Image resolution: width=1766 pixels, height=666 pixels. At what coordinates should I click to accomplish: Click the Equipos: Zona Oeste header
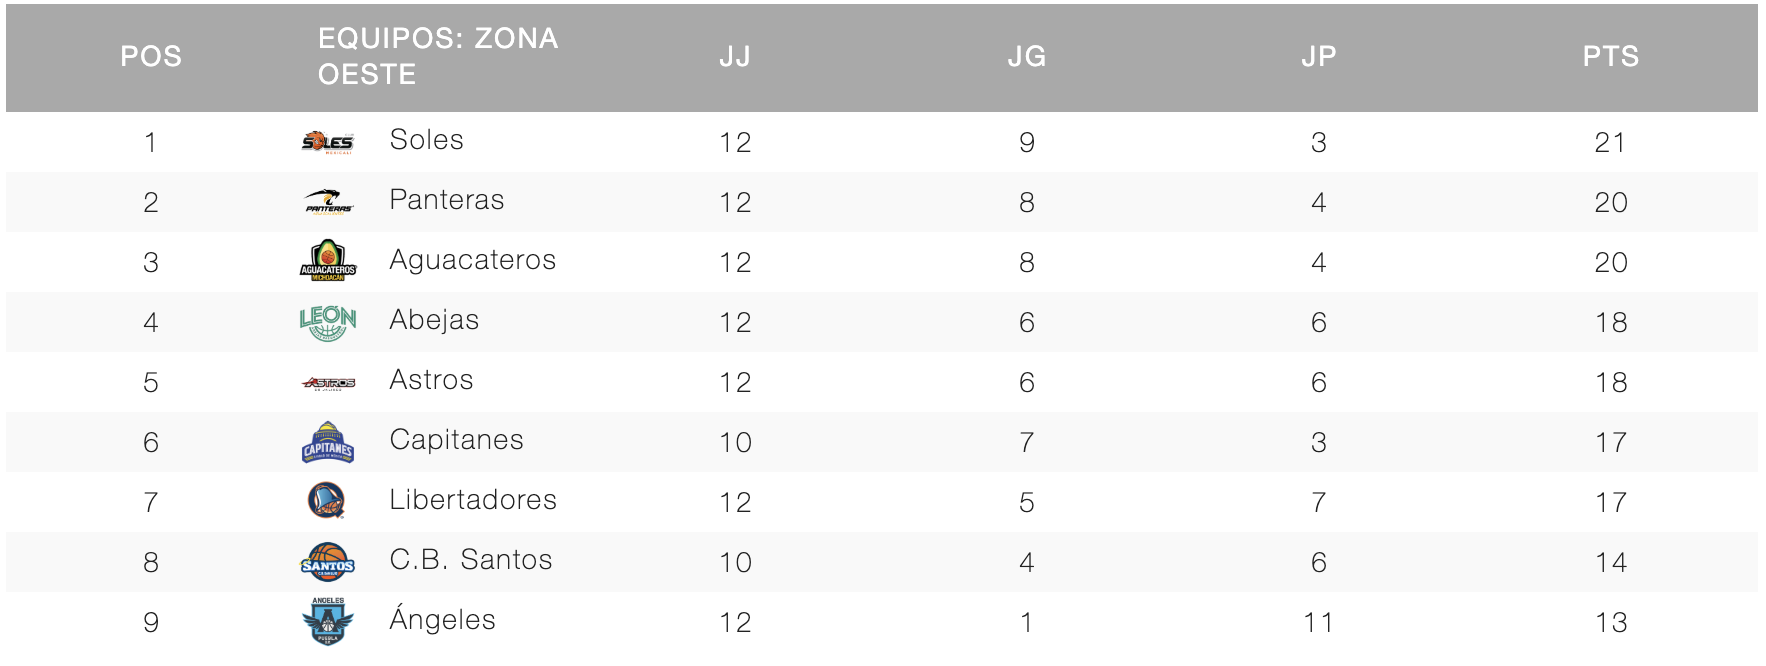[438, 56]
